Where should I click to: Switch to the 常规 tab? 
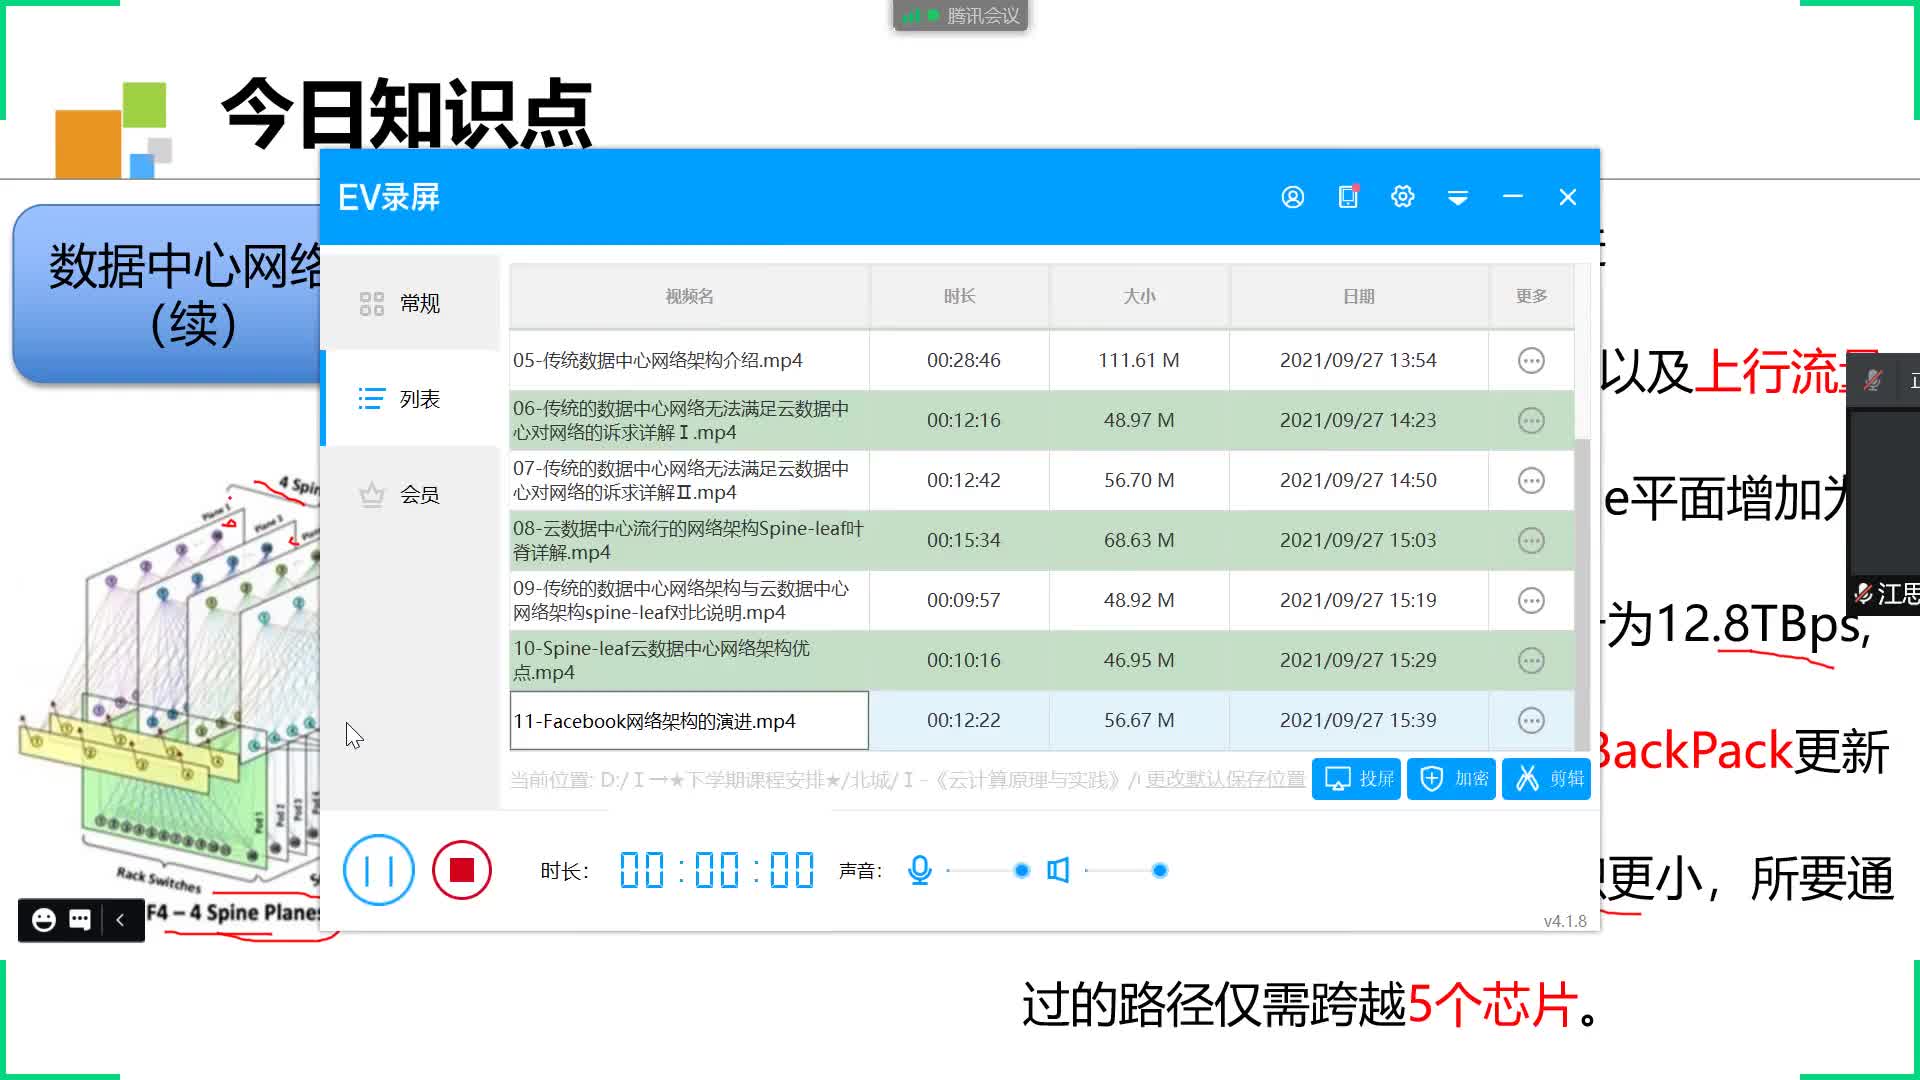tap(410, 303)
